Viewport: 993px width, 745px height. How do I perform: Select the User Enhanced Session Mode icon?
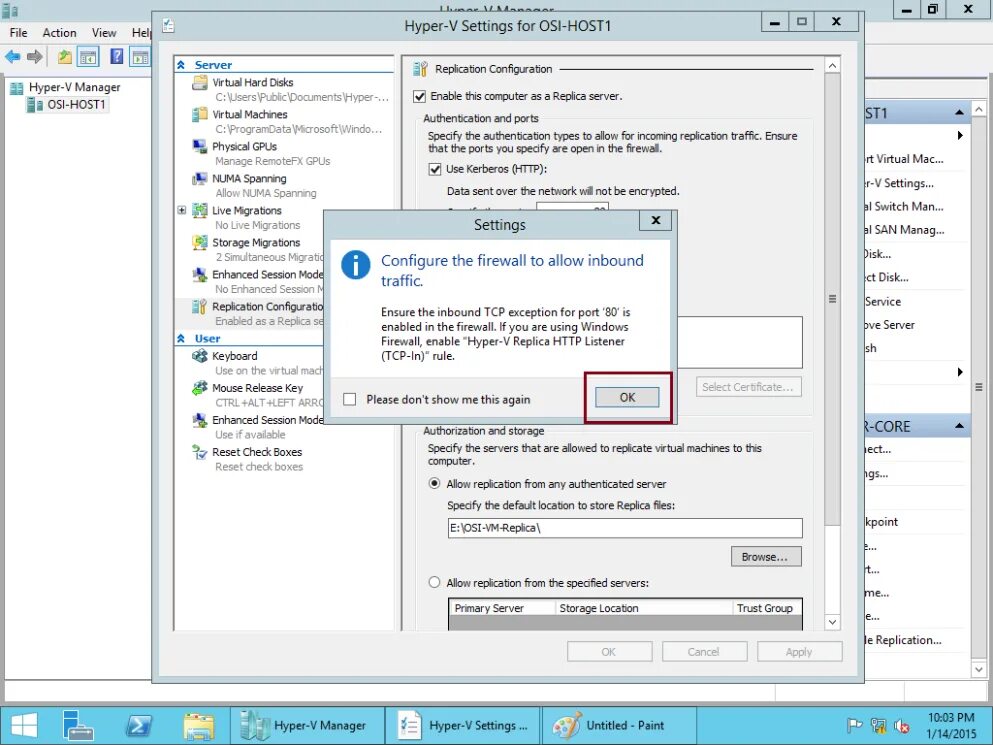click(x=199, y=420)
